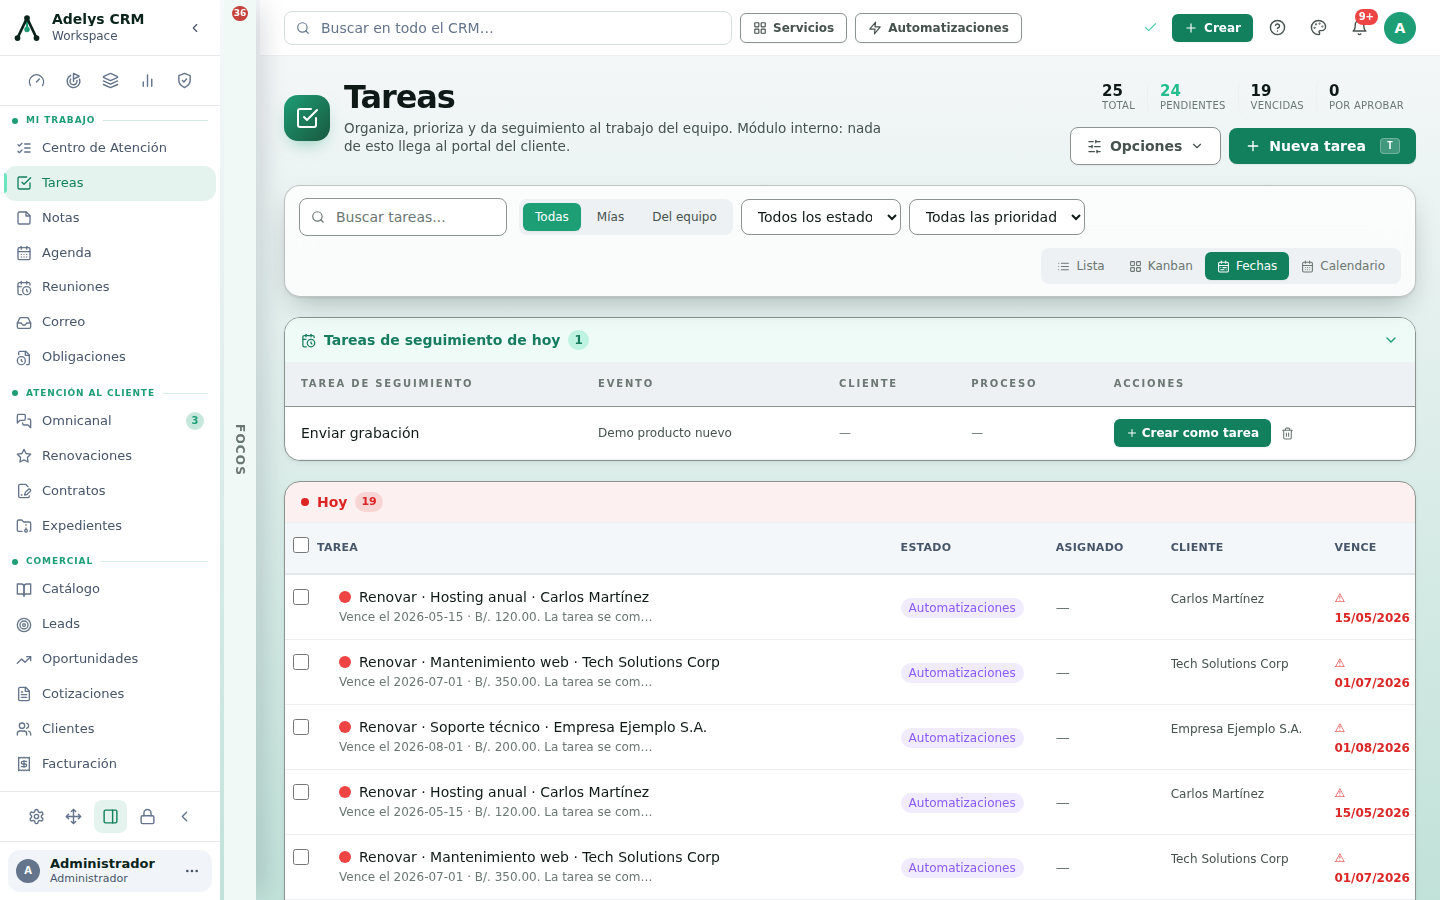This screenshot has width=1440, height=900.
Task: Collapse Tareas de seguimiento de hoy section
Action: pos(1391,340)
